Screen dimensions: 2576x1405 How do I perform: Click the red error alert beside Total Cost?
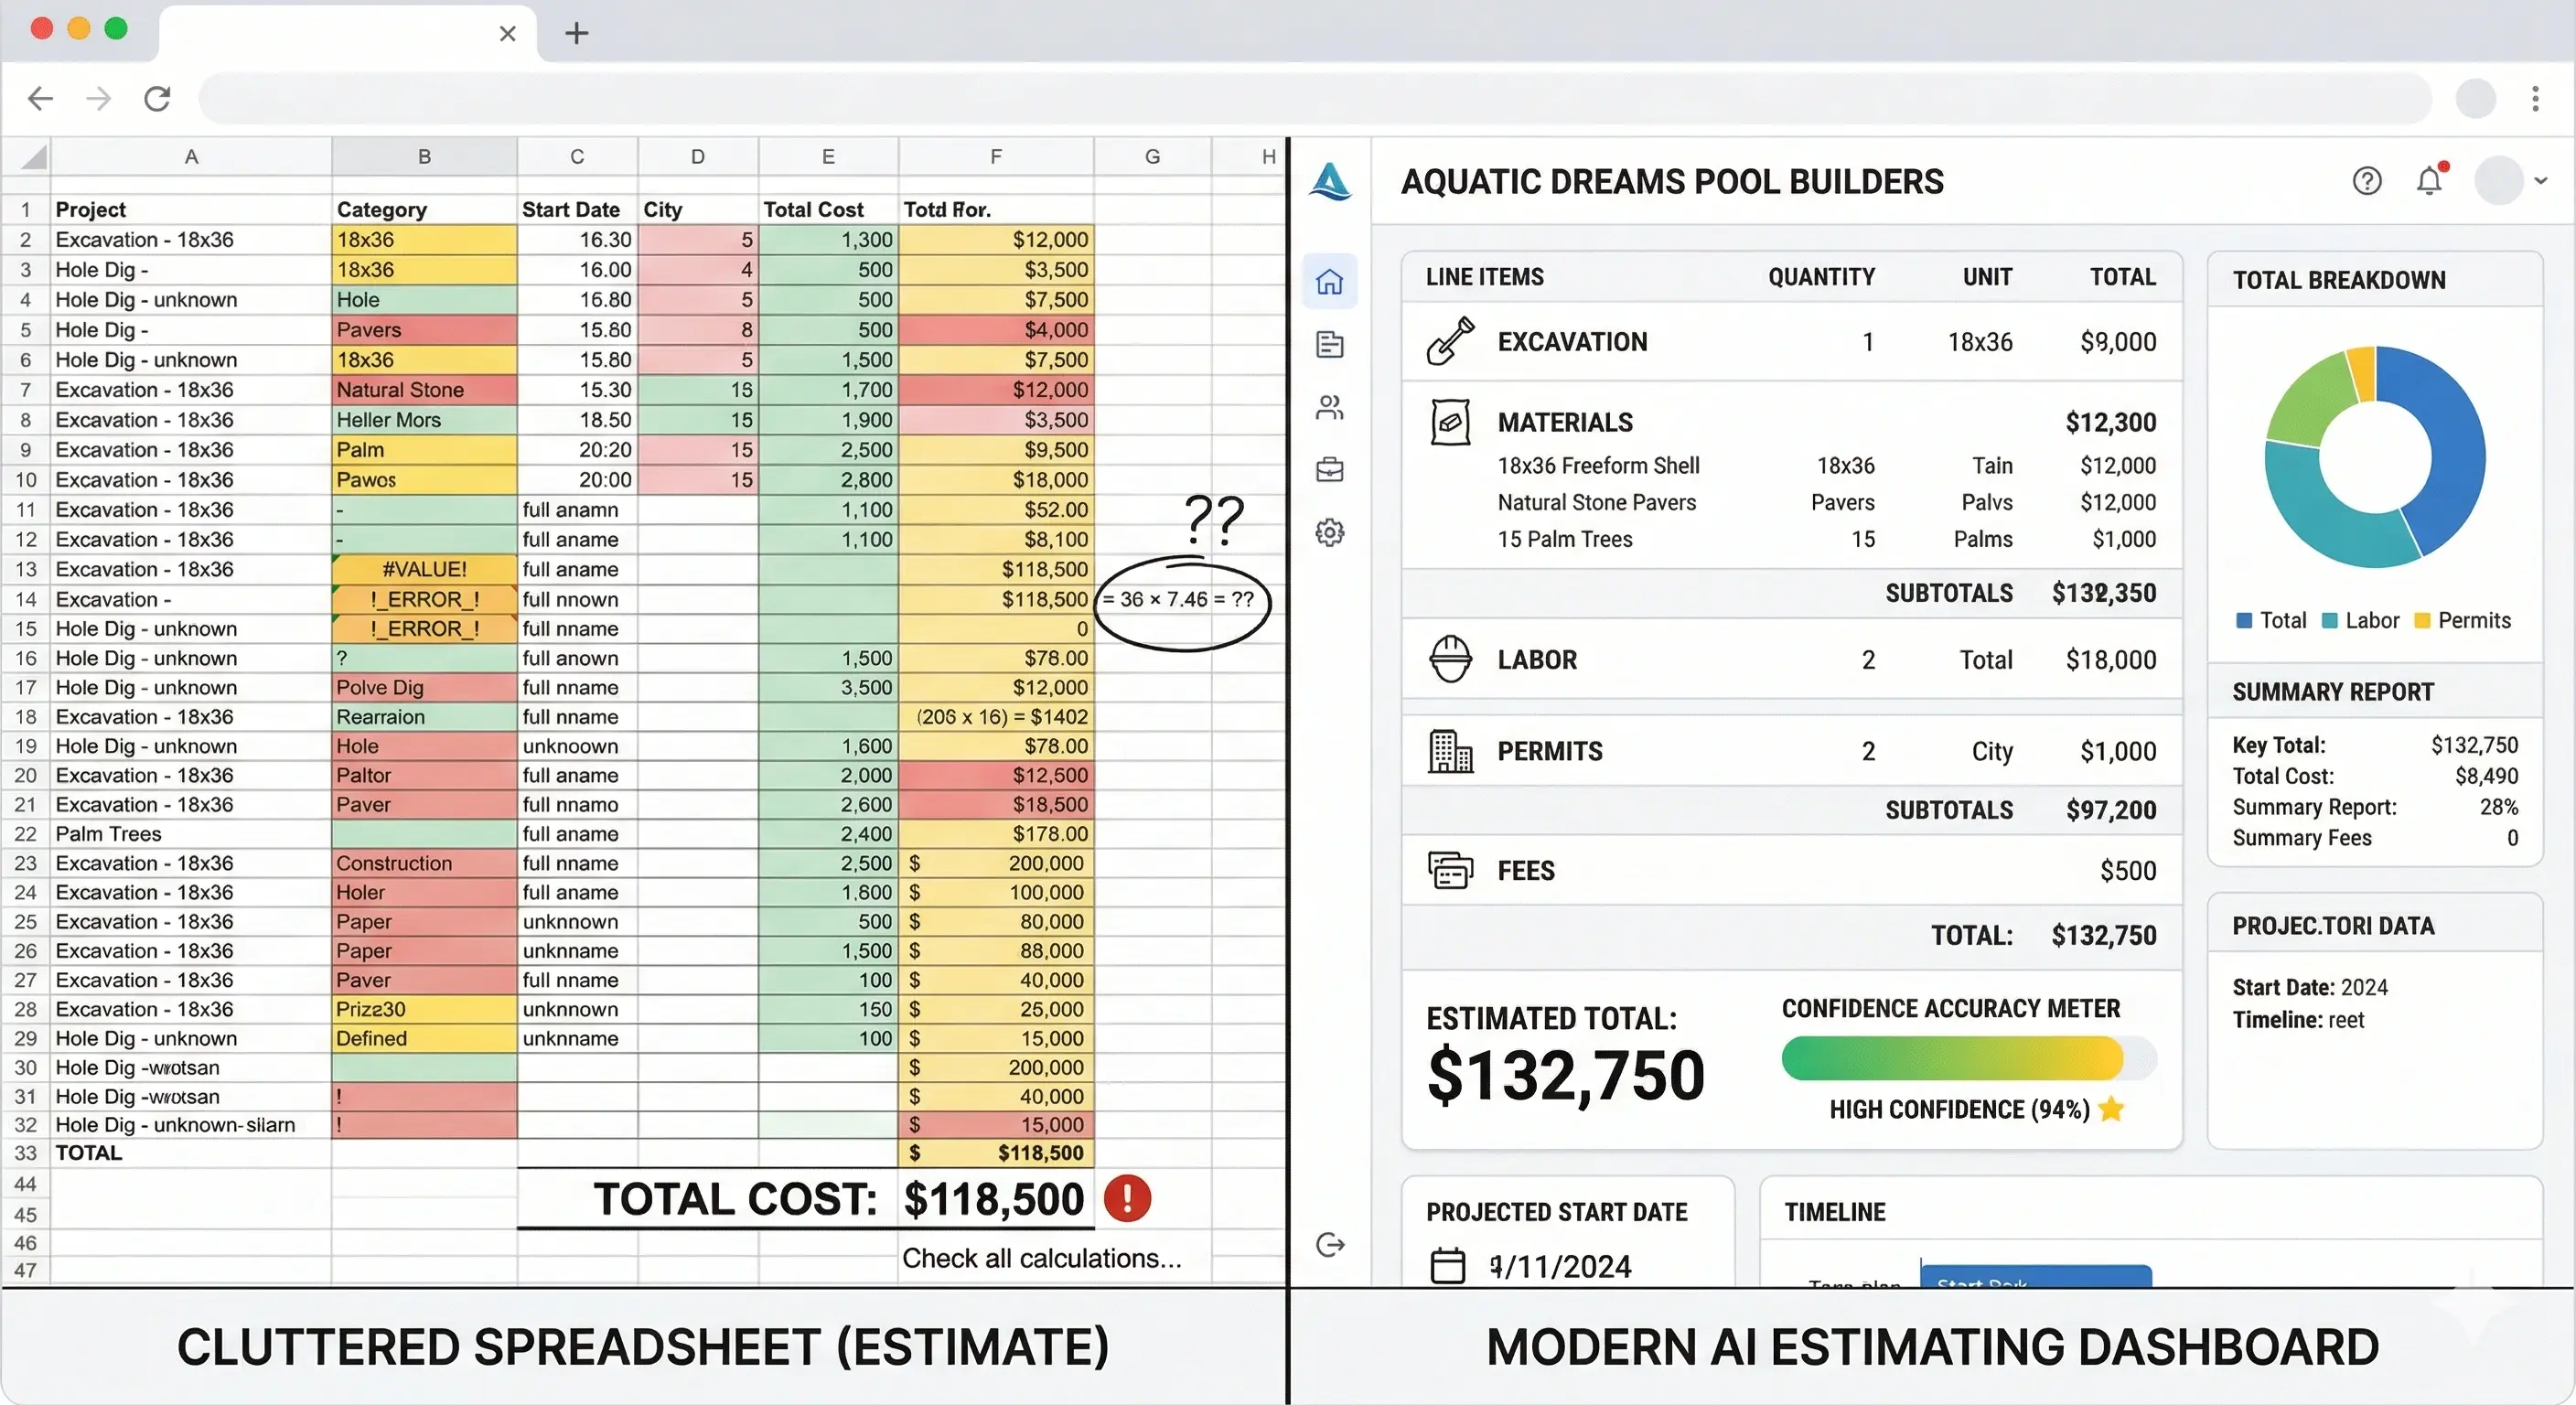[x=1127, y=1199]
